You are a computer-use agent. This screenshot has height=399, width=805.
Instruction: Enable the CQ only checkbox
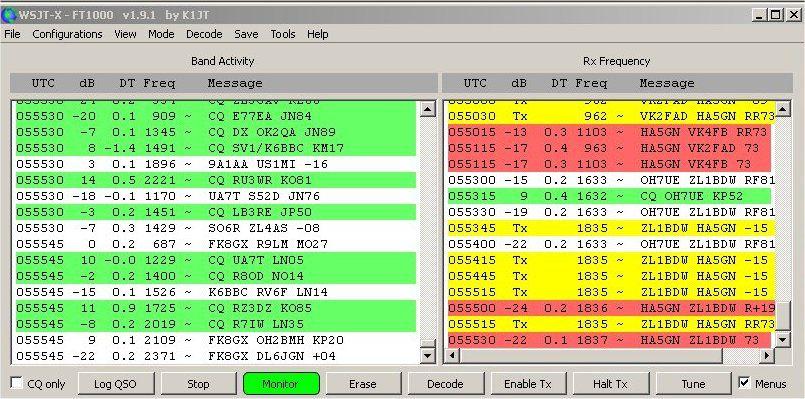coord(17,383)
